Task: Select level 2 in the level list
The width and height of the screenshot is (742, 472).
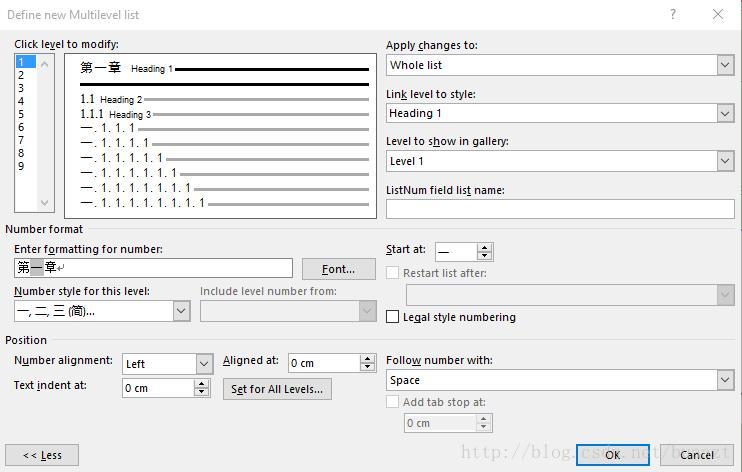Action: 21,75
